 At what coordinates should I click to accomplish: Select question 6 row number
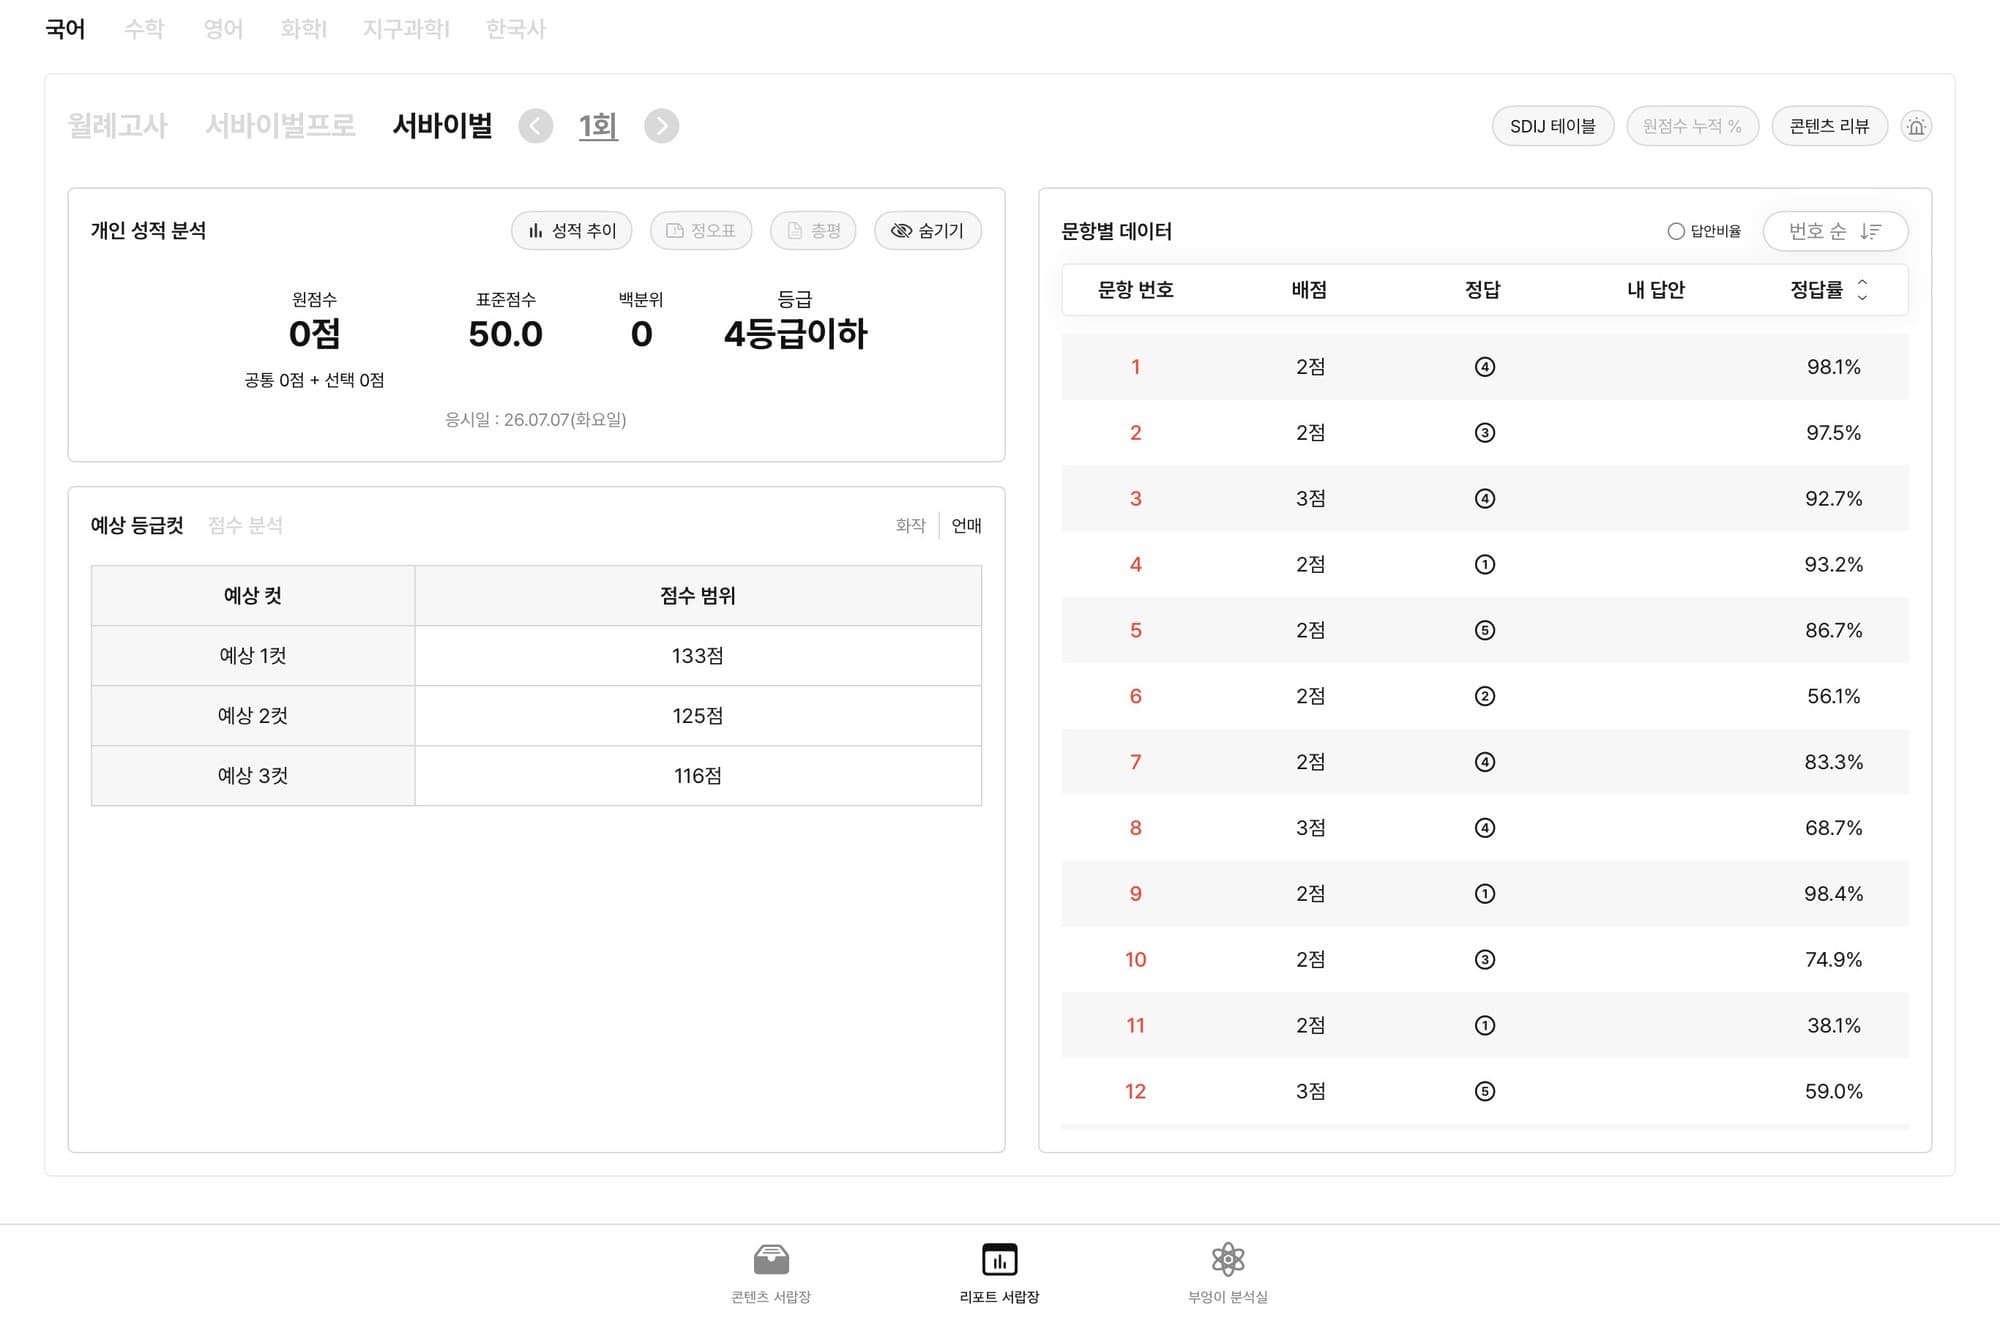(1136, 696)
